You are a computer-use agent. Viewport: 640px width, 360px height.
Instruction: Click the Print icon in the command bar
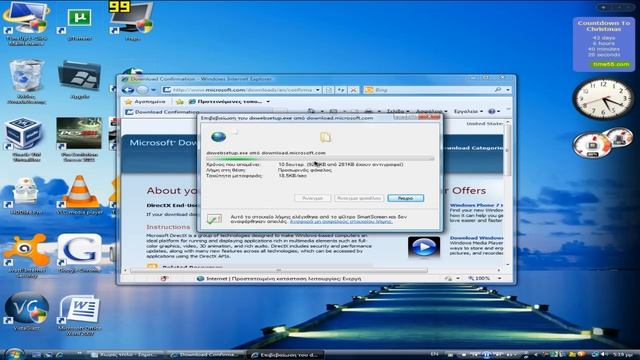[368, 111]
